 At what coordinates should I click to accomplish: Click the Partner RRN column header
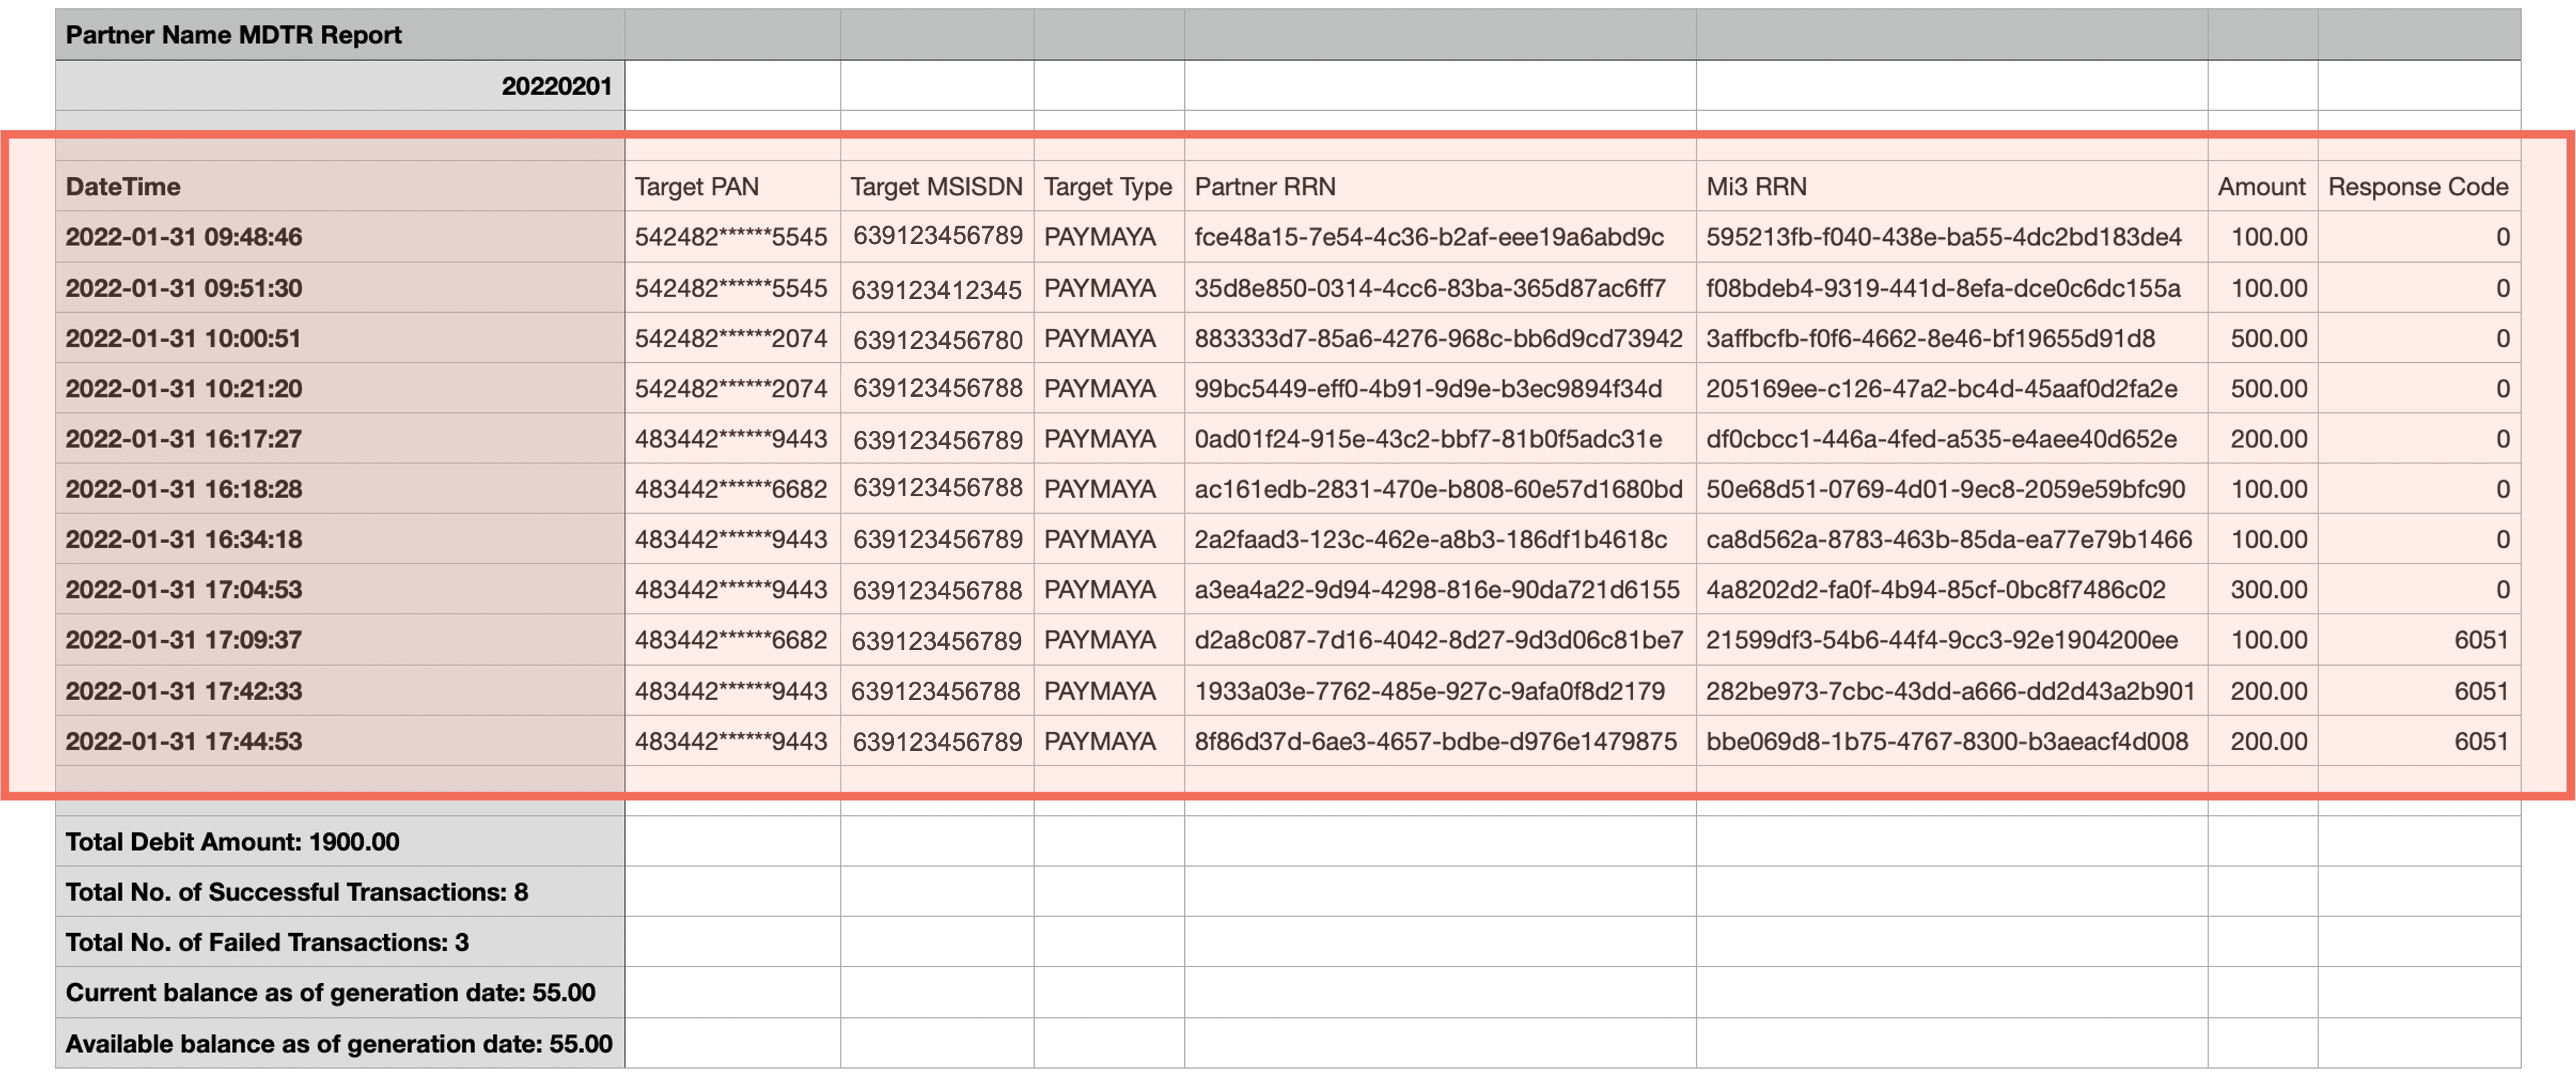[x=1264, y=187]
